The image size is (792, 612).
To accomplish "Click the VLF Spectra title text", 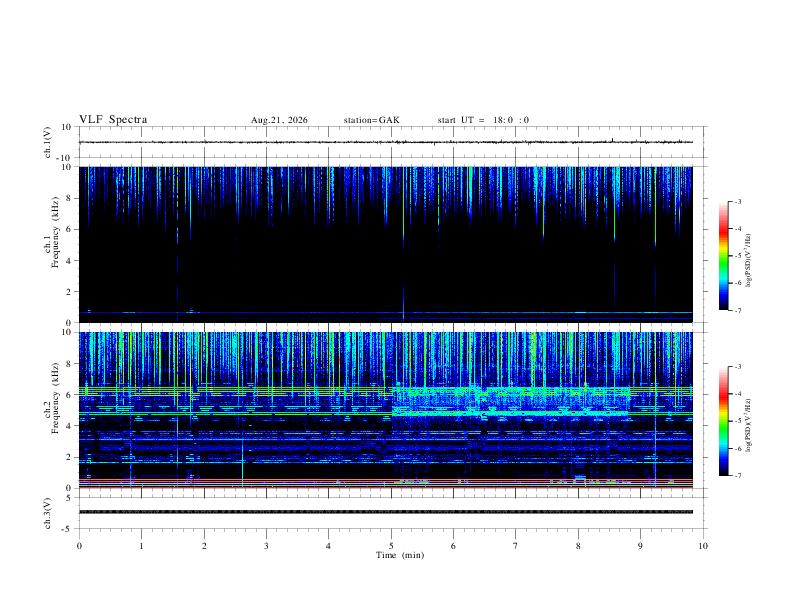I will coord(113,120).
